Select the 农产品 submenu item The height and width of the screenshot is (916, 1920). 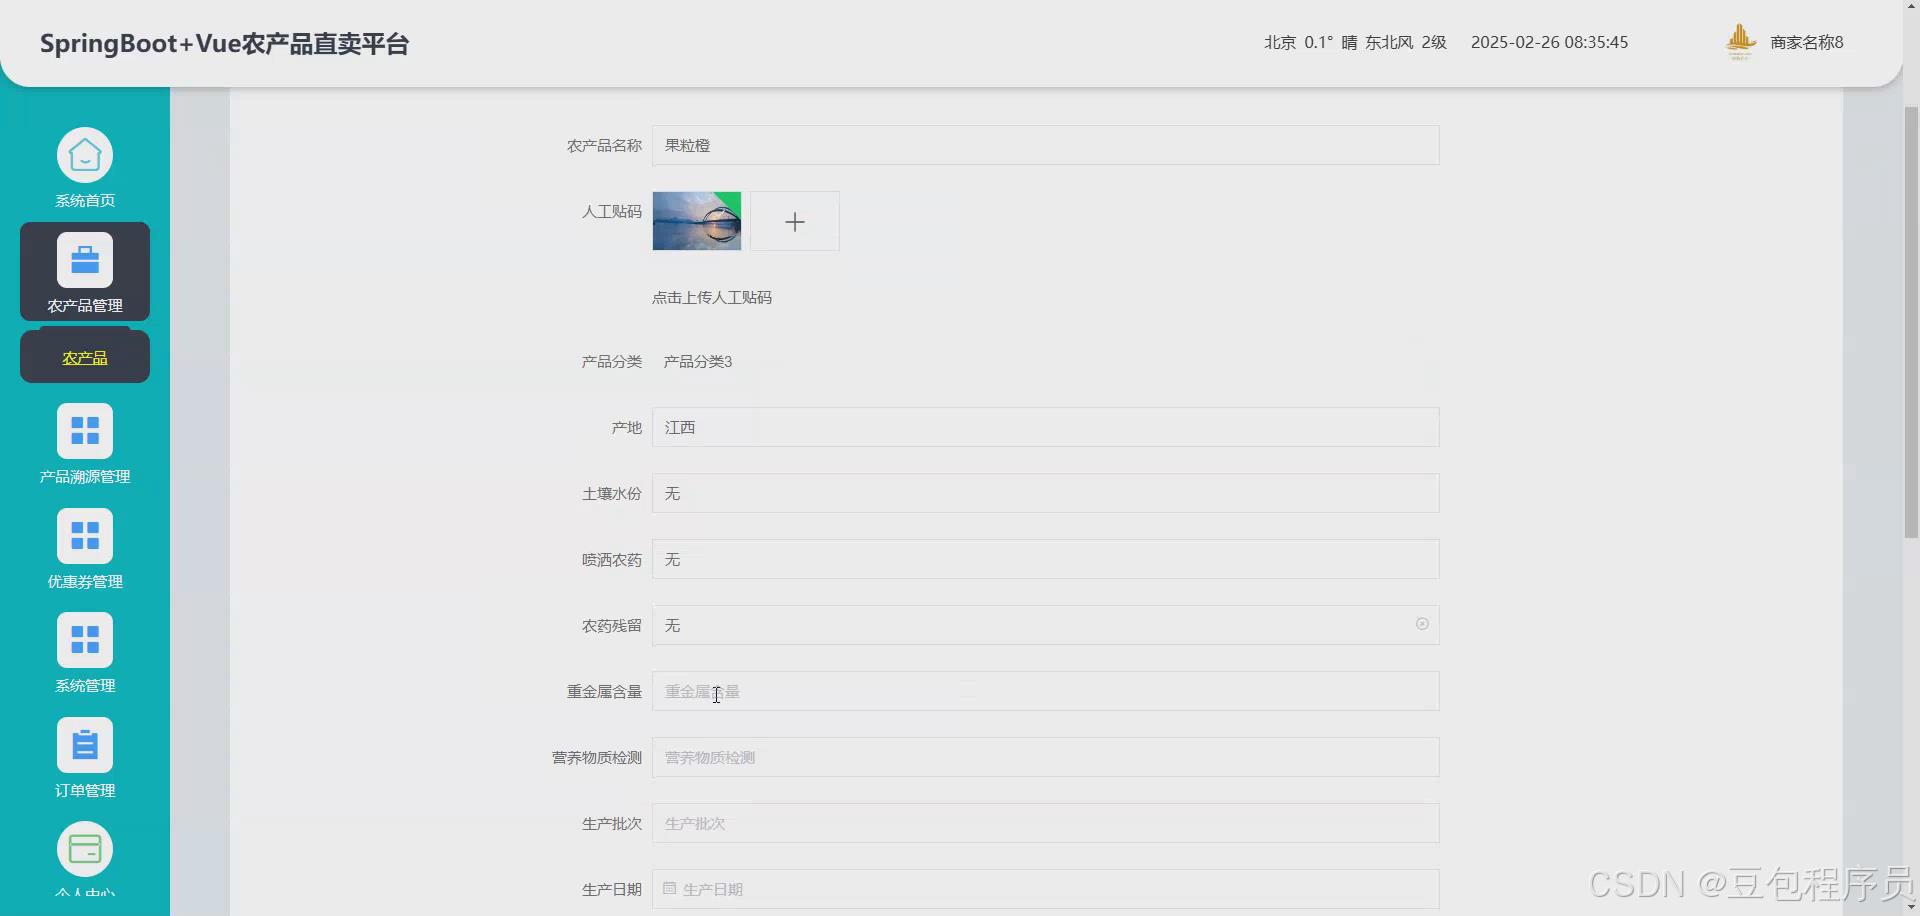(84, 355)
